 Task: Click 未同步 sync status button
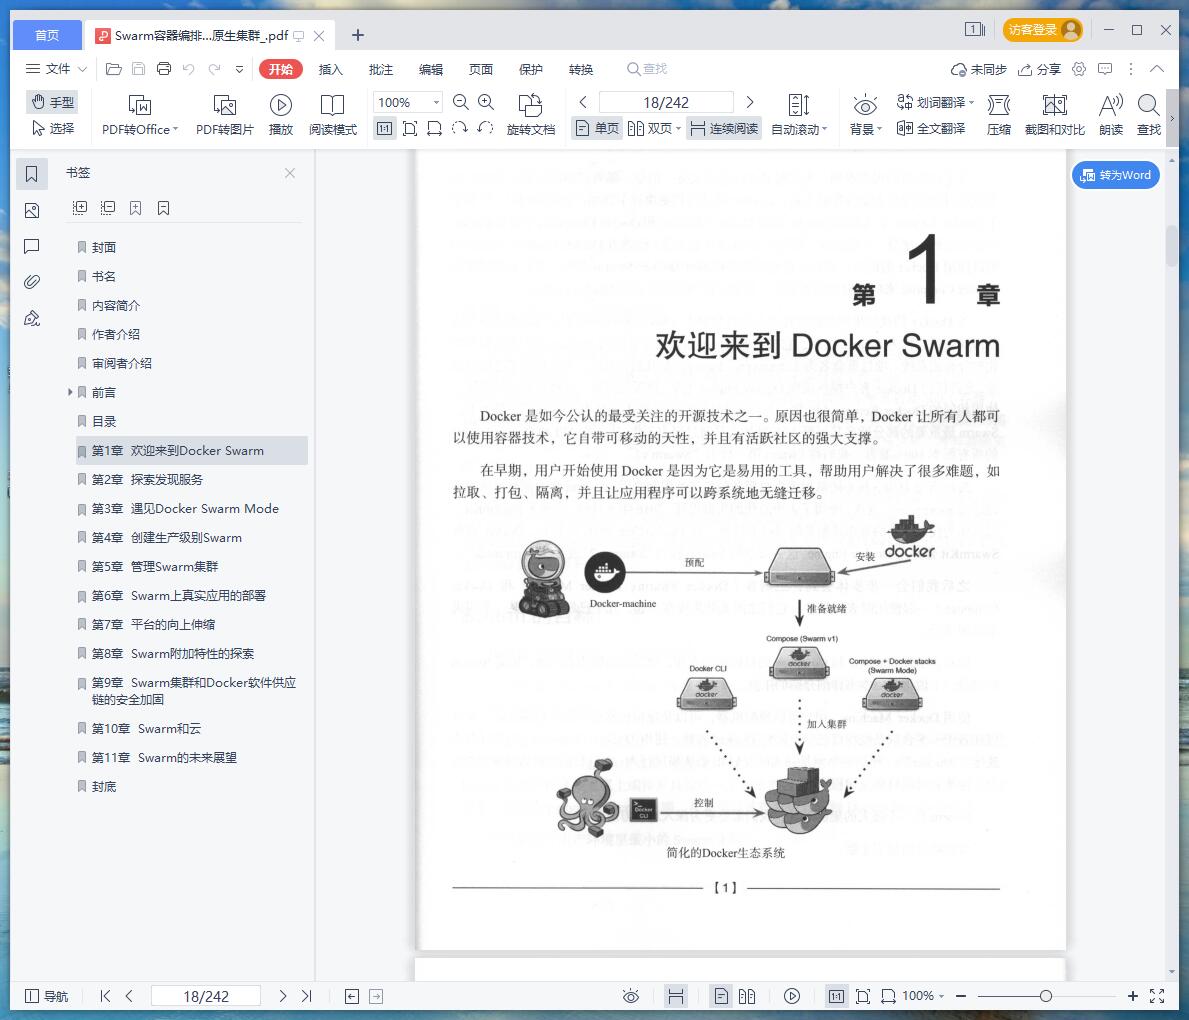[978, 69]
